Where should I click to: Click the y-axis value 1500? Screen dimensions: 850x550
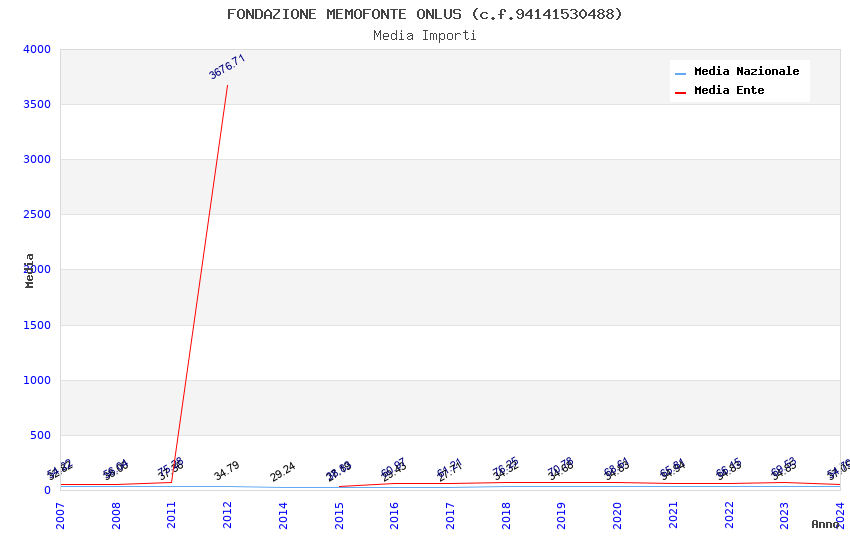click(x=37, y=325)
